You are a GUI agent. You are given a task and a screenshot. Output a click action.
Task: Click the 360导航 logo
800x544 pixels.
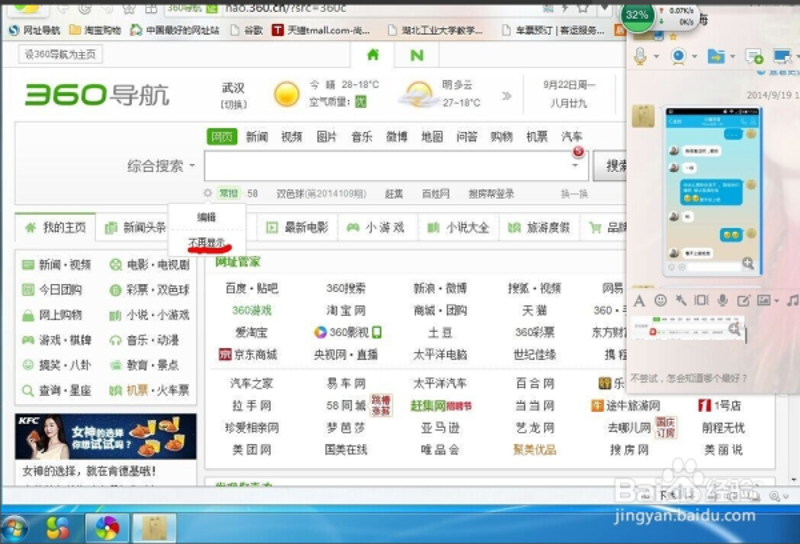click(x=97, y=95)
